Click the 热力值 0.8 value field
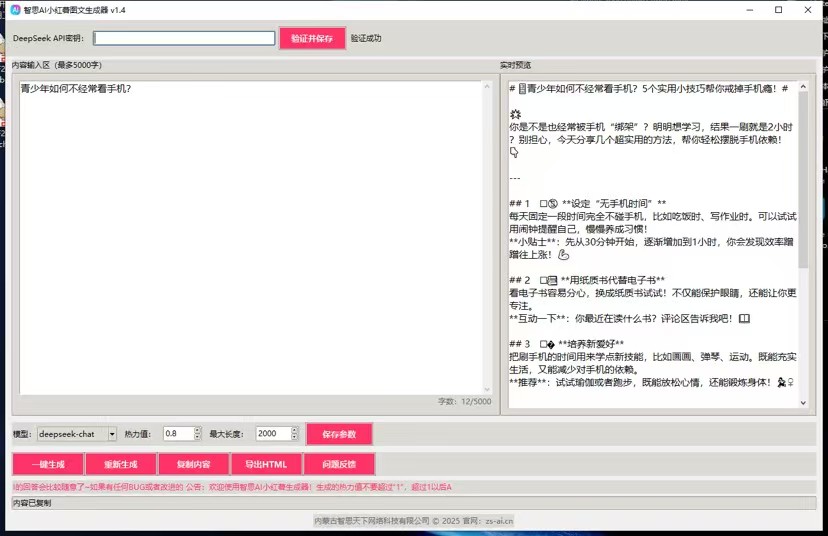 [x=178, y=434]
